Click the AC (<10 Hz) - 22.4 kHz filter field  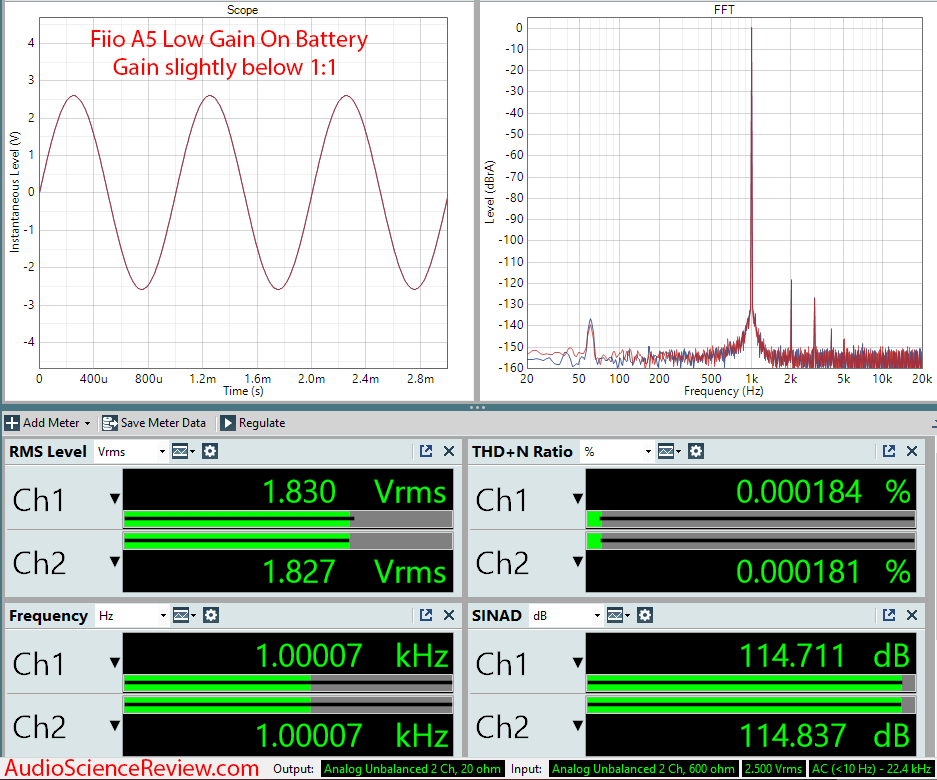tap(871, 769)
